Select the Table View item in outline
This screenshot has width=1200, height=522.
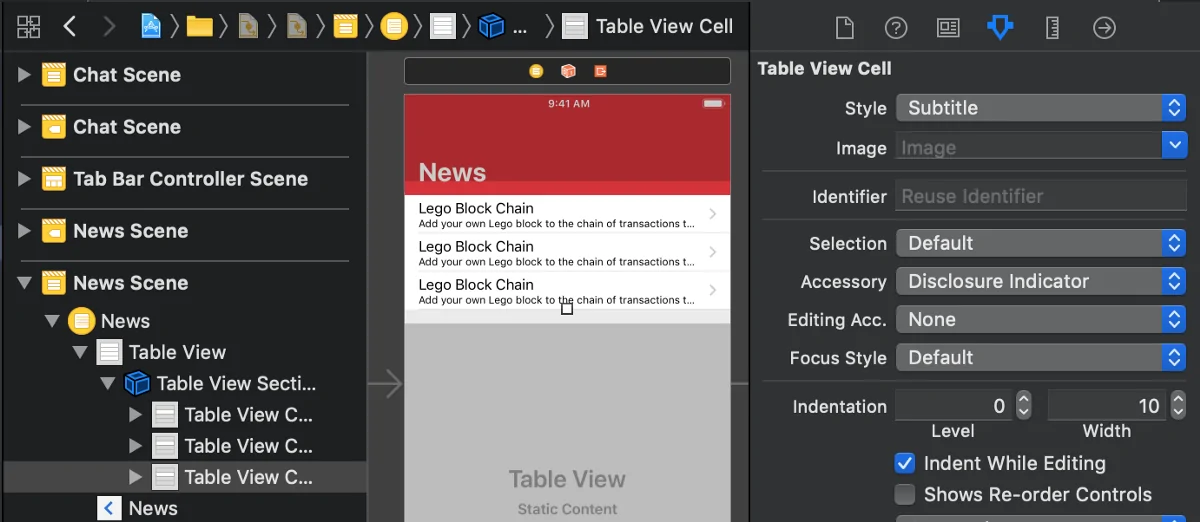point(177,352)
